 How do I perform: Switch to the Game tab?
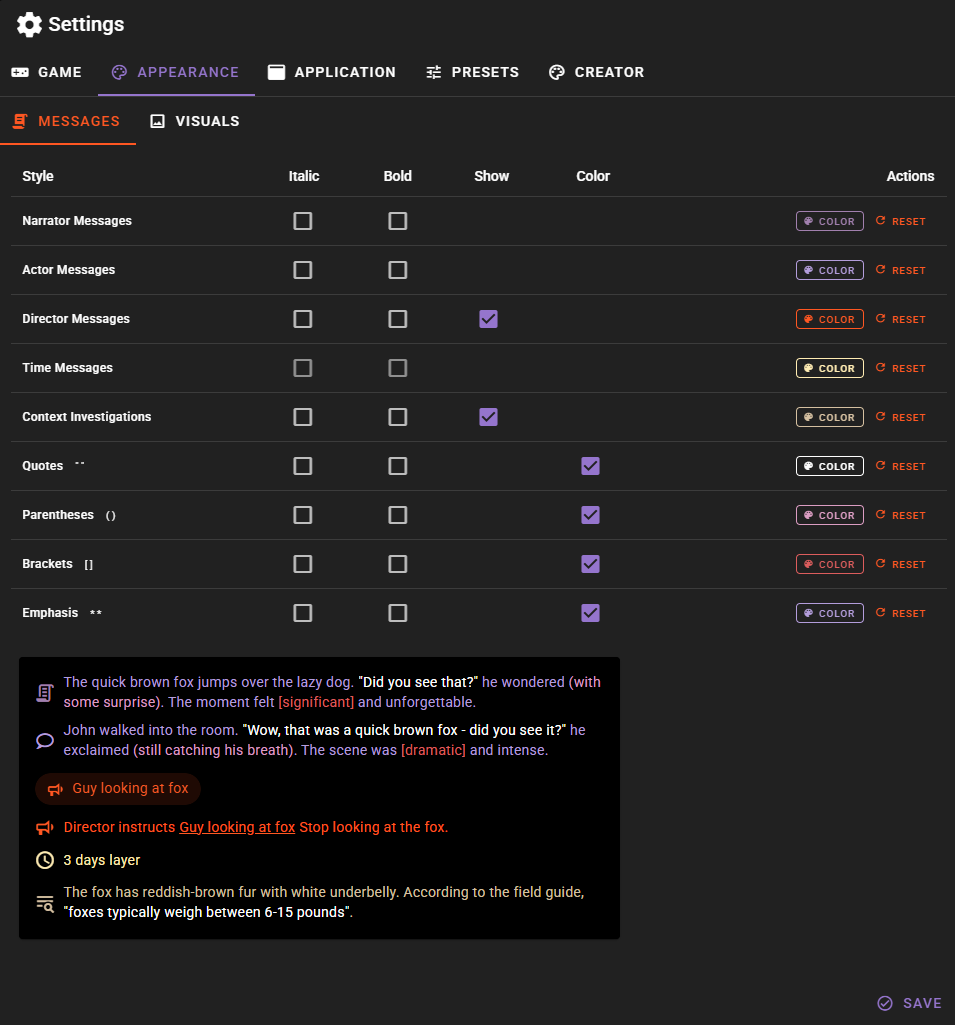click(x=47, y=72)
